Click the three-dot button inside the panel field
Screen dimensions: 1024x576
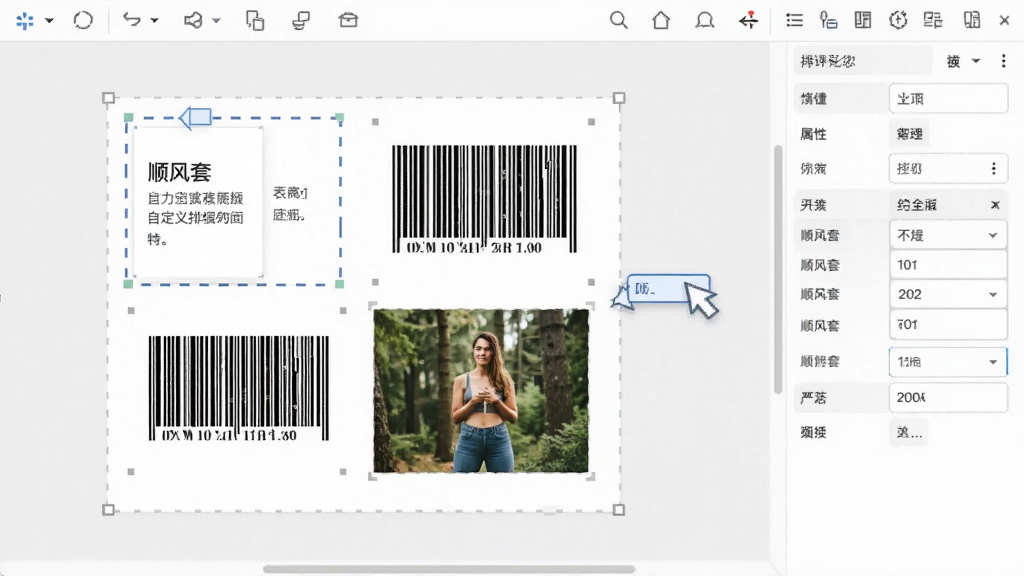[993, 169]
